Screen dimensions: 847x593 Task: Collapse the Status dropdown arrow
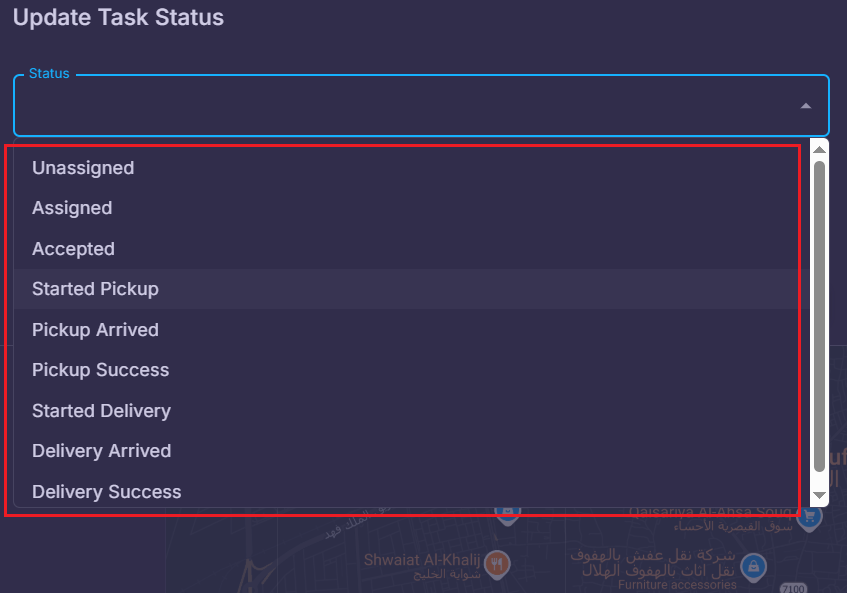click(x=805, y=106)
